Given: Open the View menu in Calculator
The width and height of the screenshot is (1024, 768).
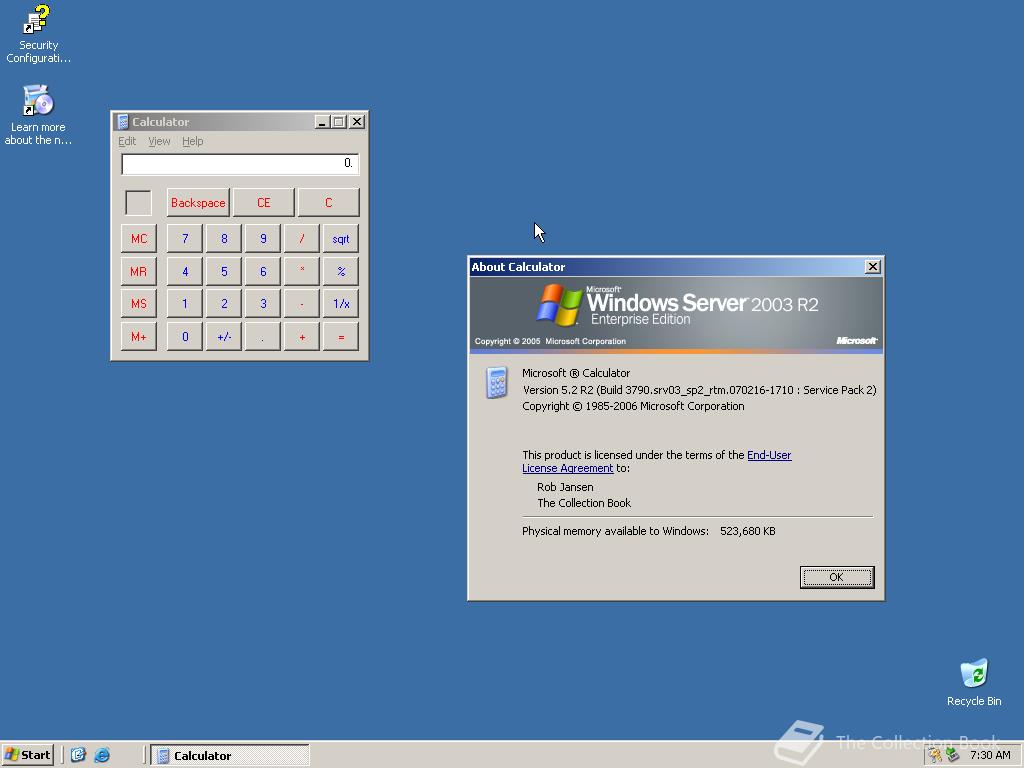Looking at the screenshot, I should tap(159, 141).
